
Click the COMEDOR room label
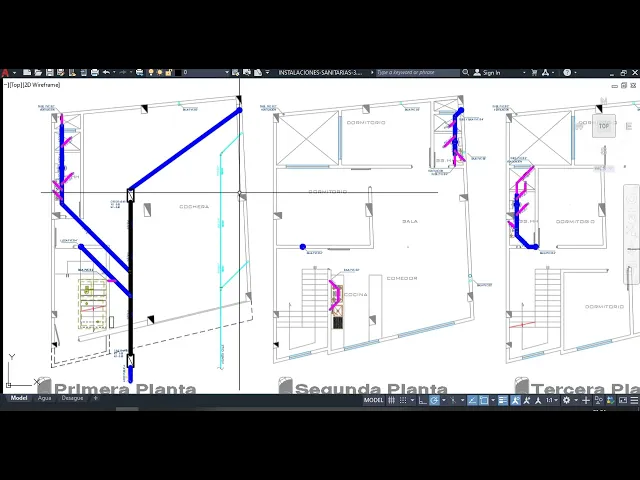tap(402, 278)
